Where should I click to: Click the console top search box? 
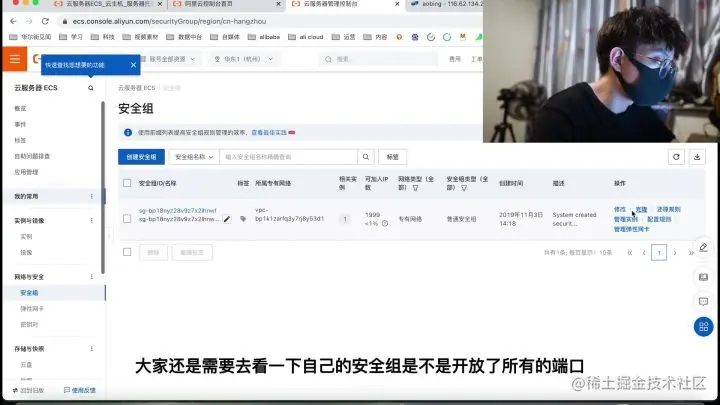pyautogui.click(x=379, y=59)
